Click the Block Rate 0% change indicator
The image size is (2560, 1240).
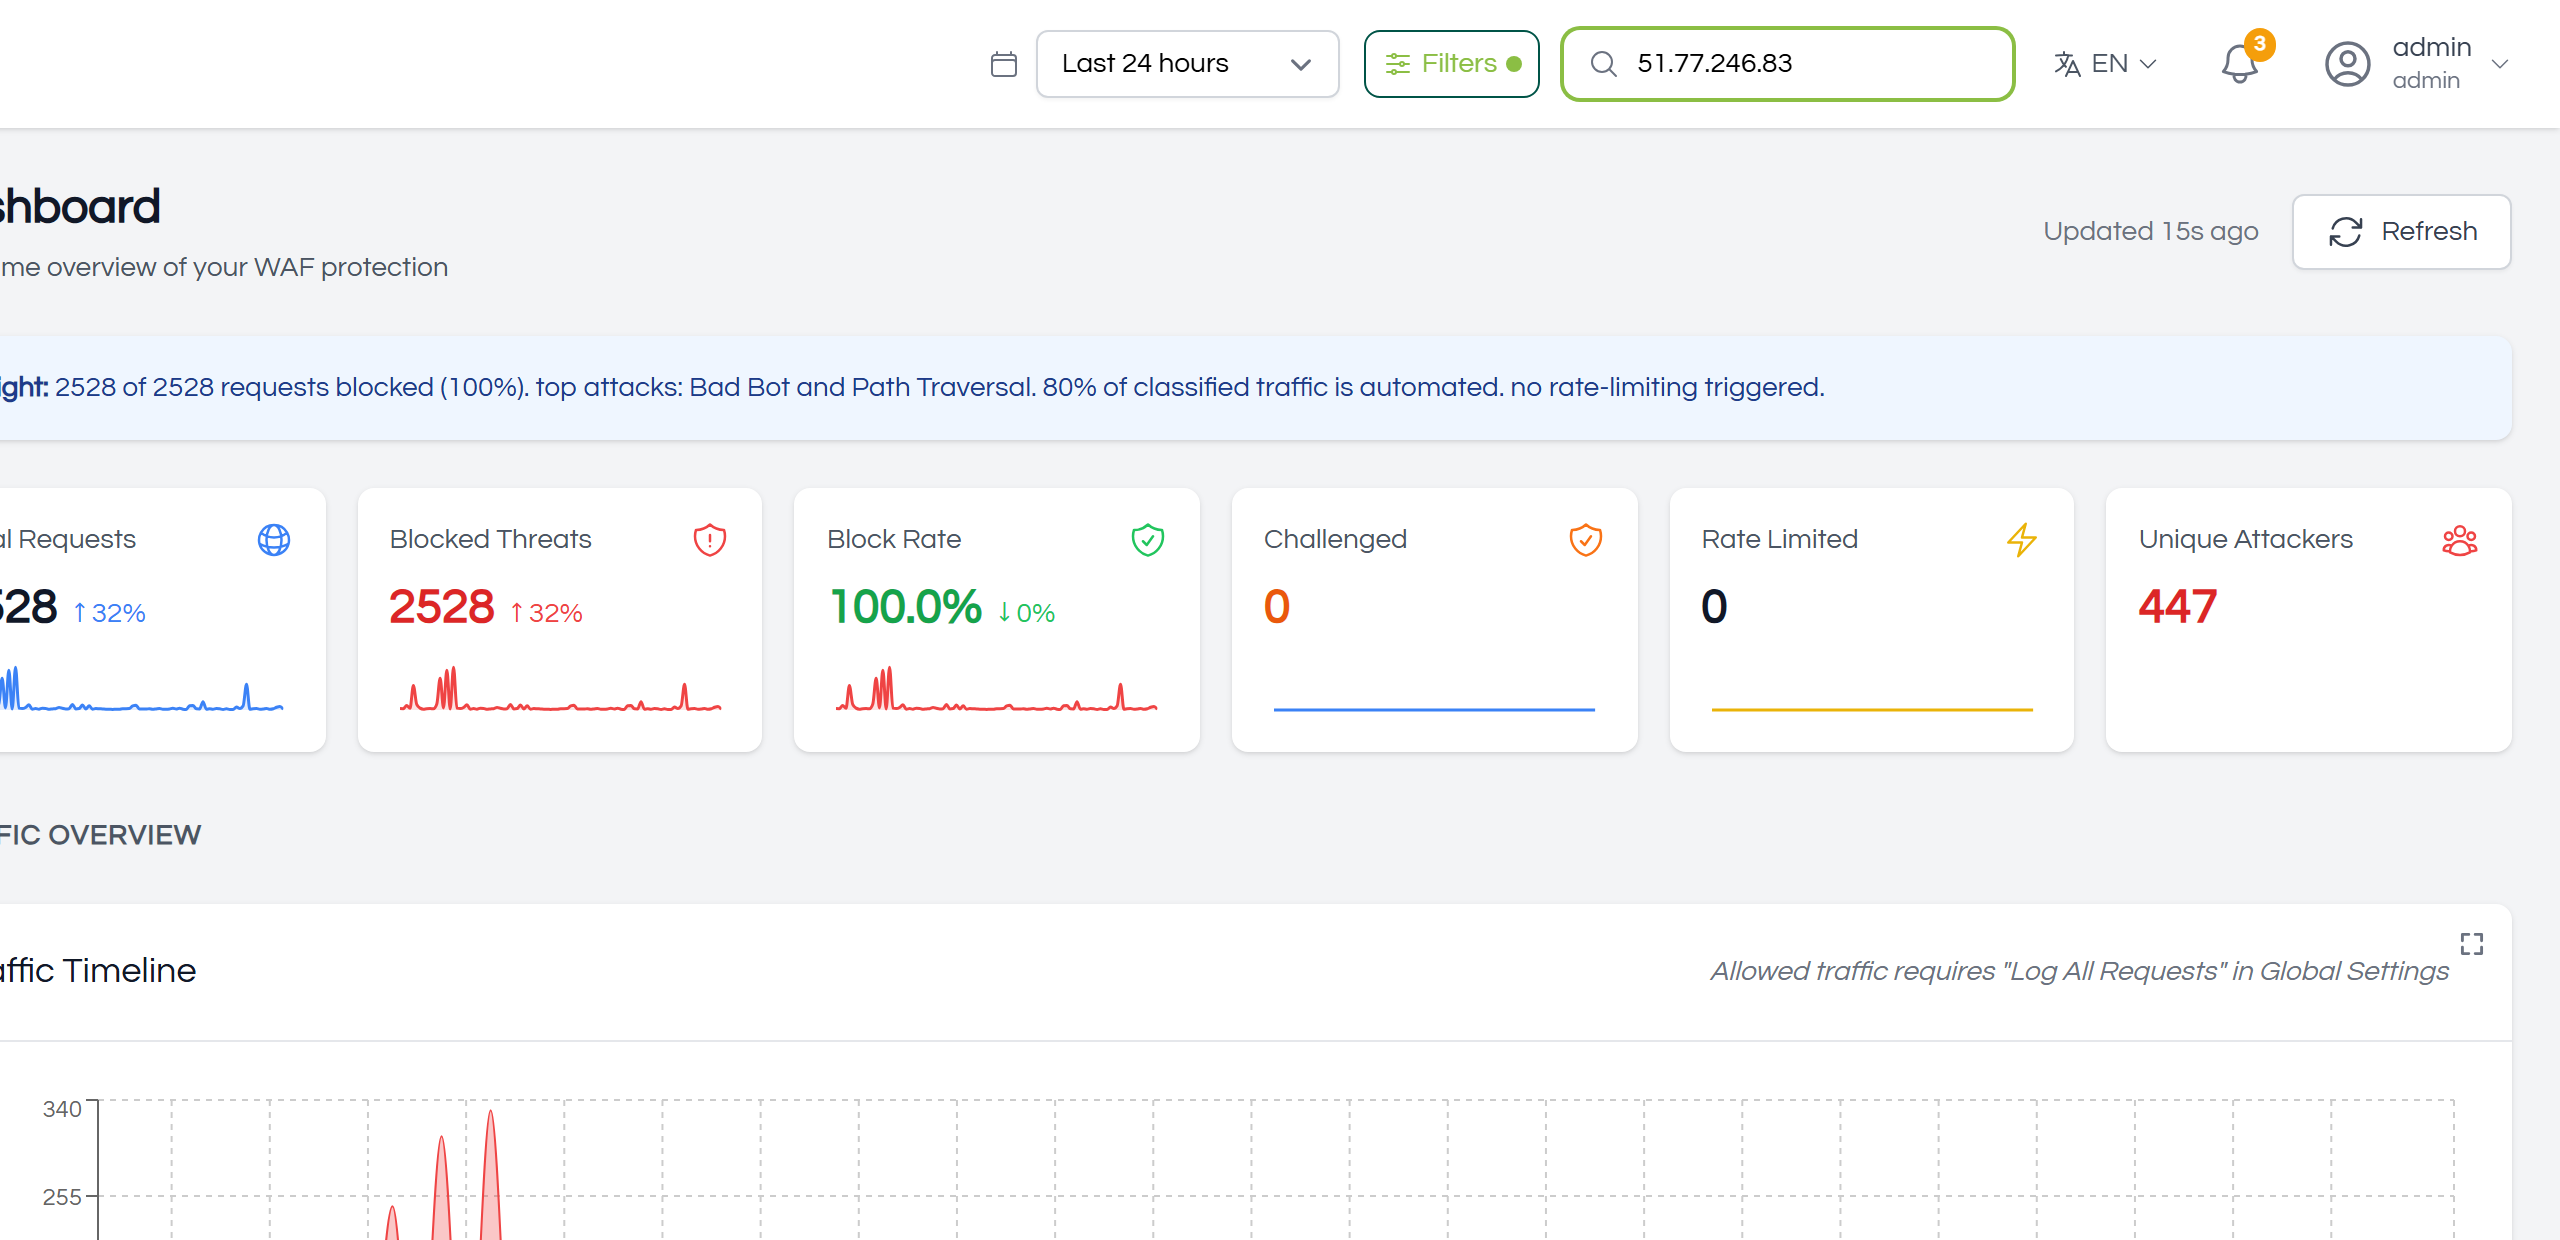click(x=1026, y=613)
